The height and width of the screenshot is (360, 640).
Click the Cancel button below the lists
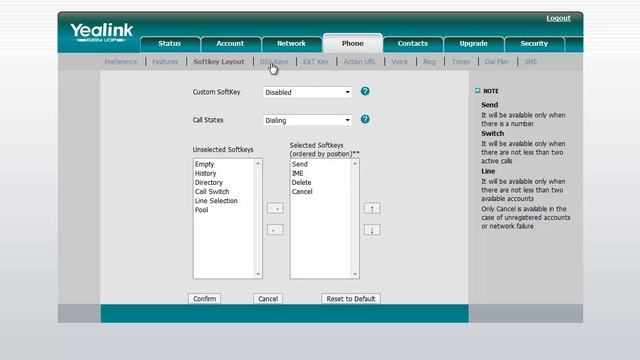pyautogui.click(x=268, y=298)
